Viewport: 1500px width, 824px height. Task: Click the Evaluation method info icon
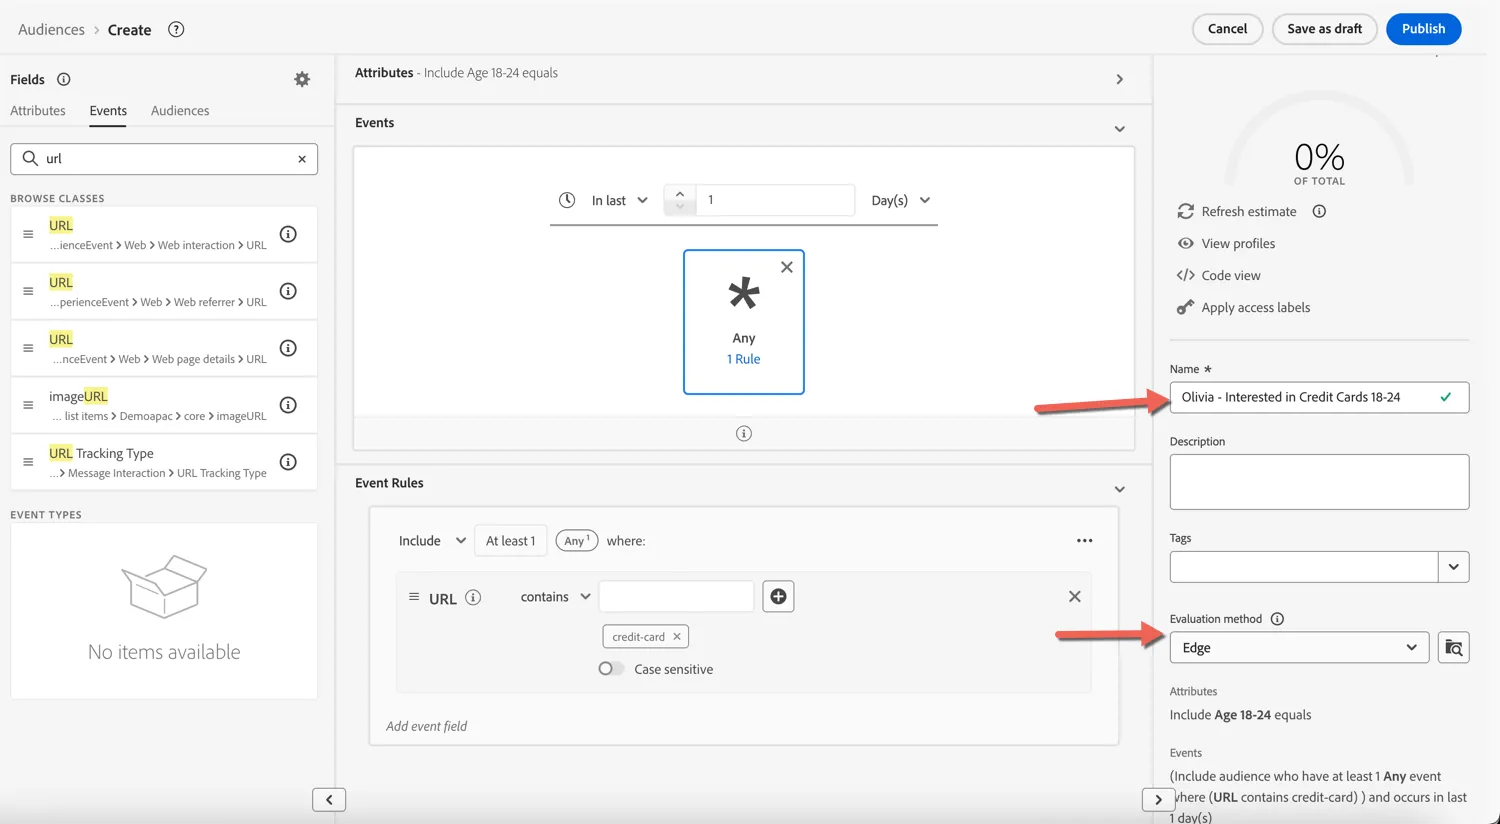(1277, 619)
